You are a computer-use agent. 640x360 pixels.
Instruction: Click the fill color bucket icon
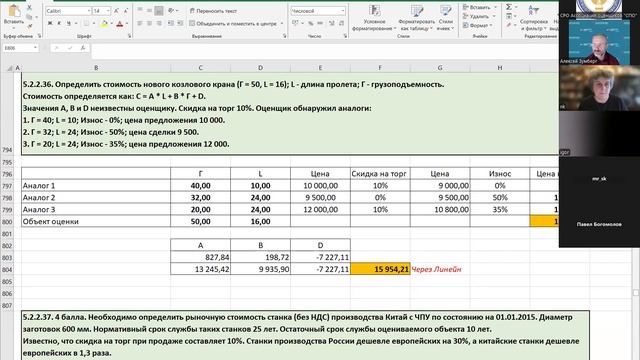(104, 24)
